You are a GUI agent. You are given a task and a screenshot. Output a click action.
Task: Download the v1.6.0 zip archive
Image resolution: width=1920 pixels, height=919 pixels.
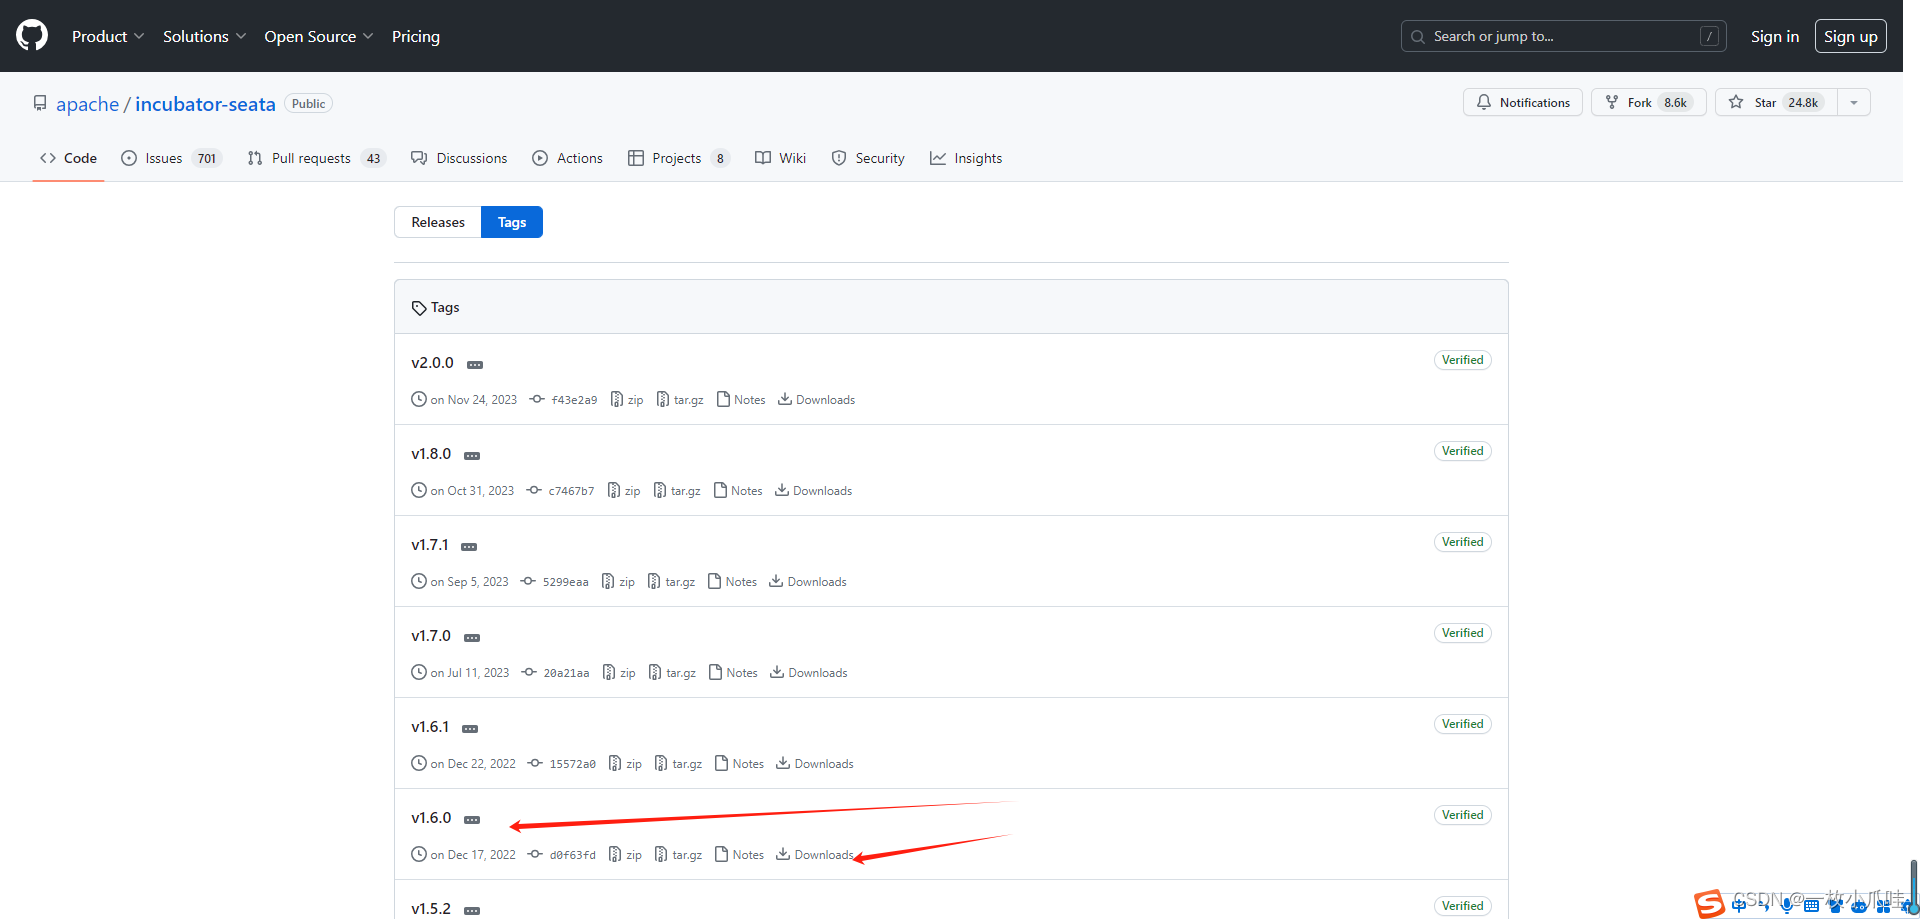click(625, 855)
